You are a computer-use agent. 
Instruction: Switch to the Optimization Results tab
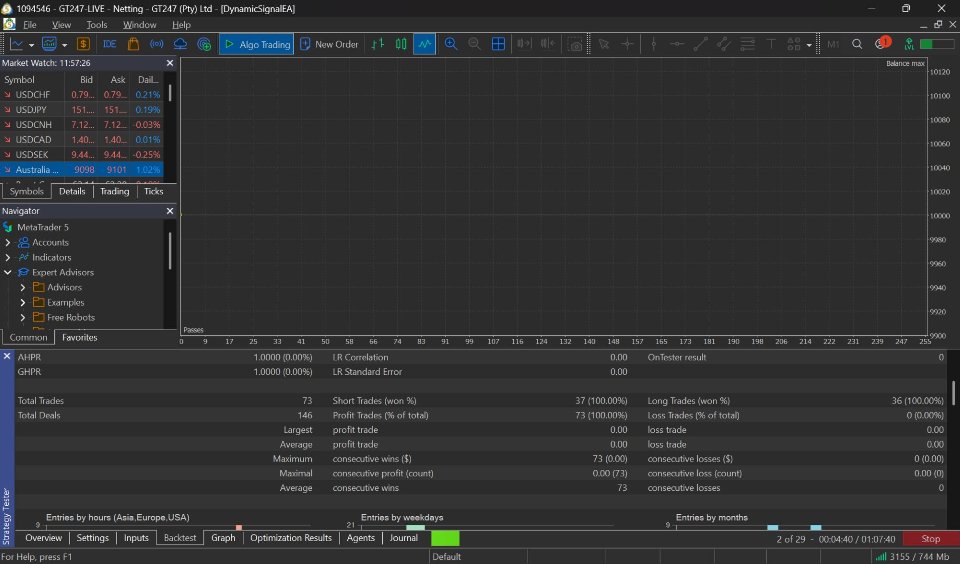[290, 538]
